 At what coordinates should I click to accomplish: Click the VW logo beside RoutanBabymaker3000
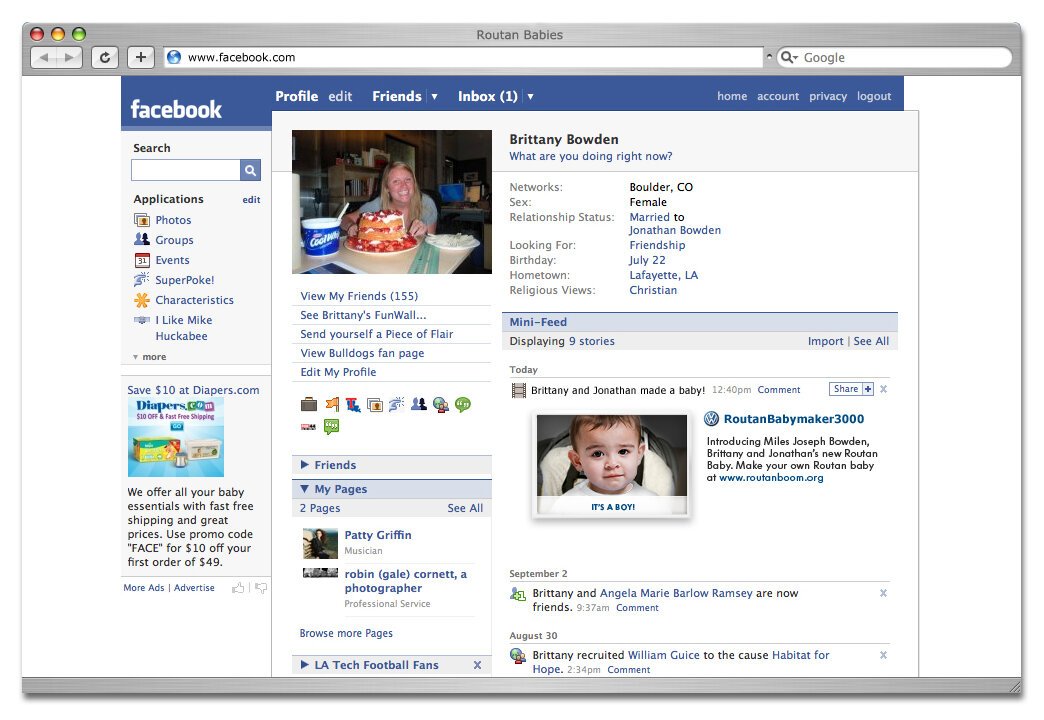pos(712,419)
